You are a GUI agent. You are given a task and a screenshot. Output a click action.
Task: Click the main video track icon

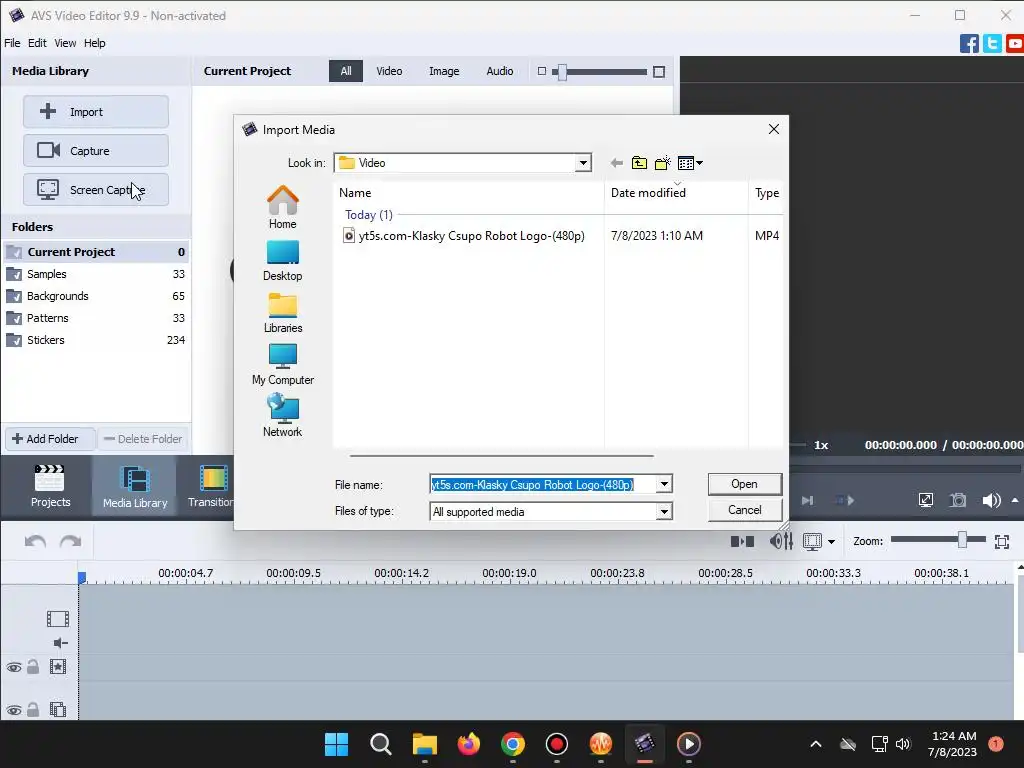[x=57, y=618]
